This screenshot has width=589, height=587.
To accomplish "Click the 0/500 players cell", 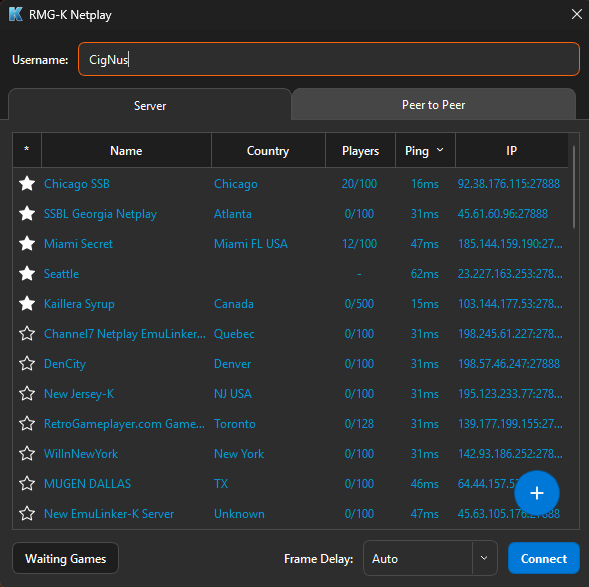I will click(x=359, y=303).
